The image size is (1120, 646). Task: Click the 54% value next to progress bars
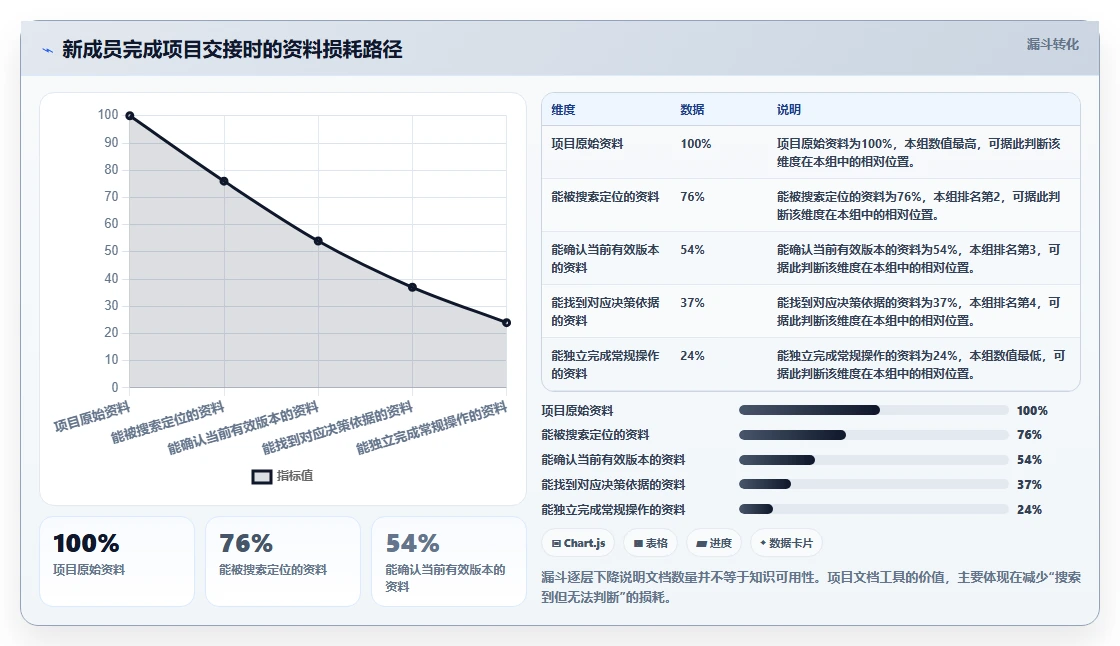tap(1029, 460)
